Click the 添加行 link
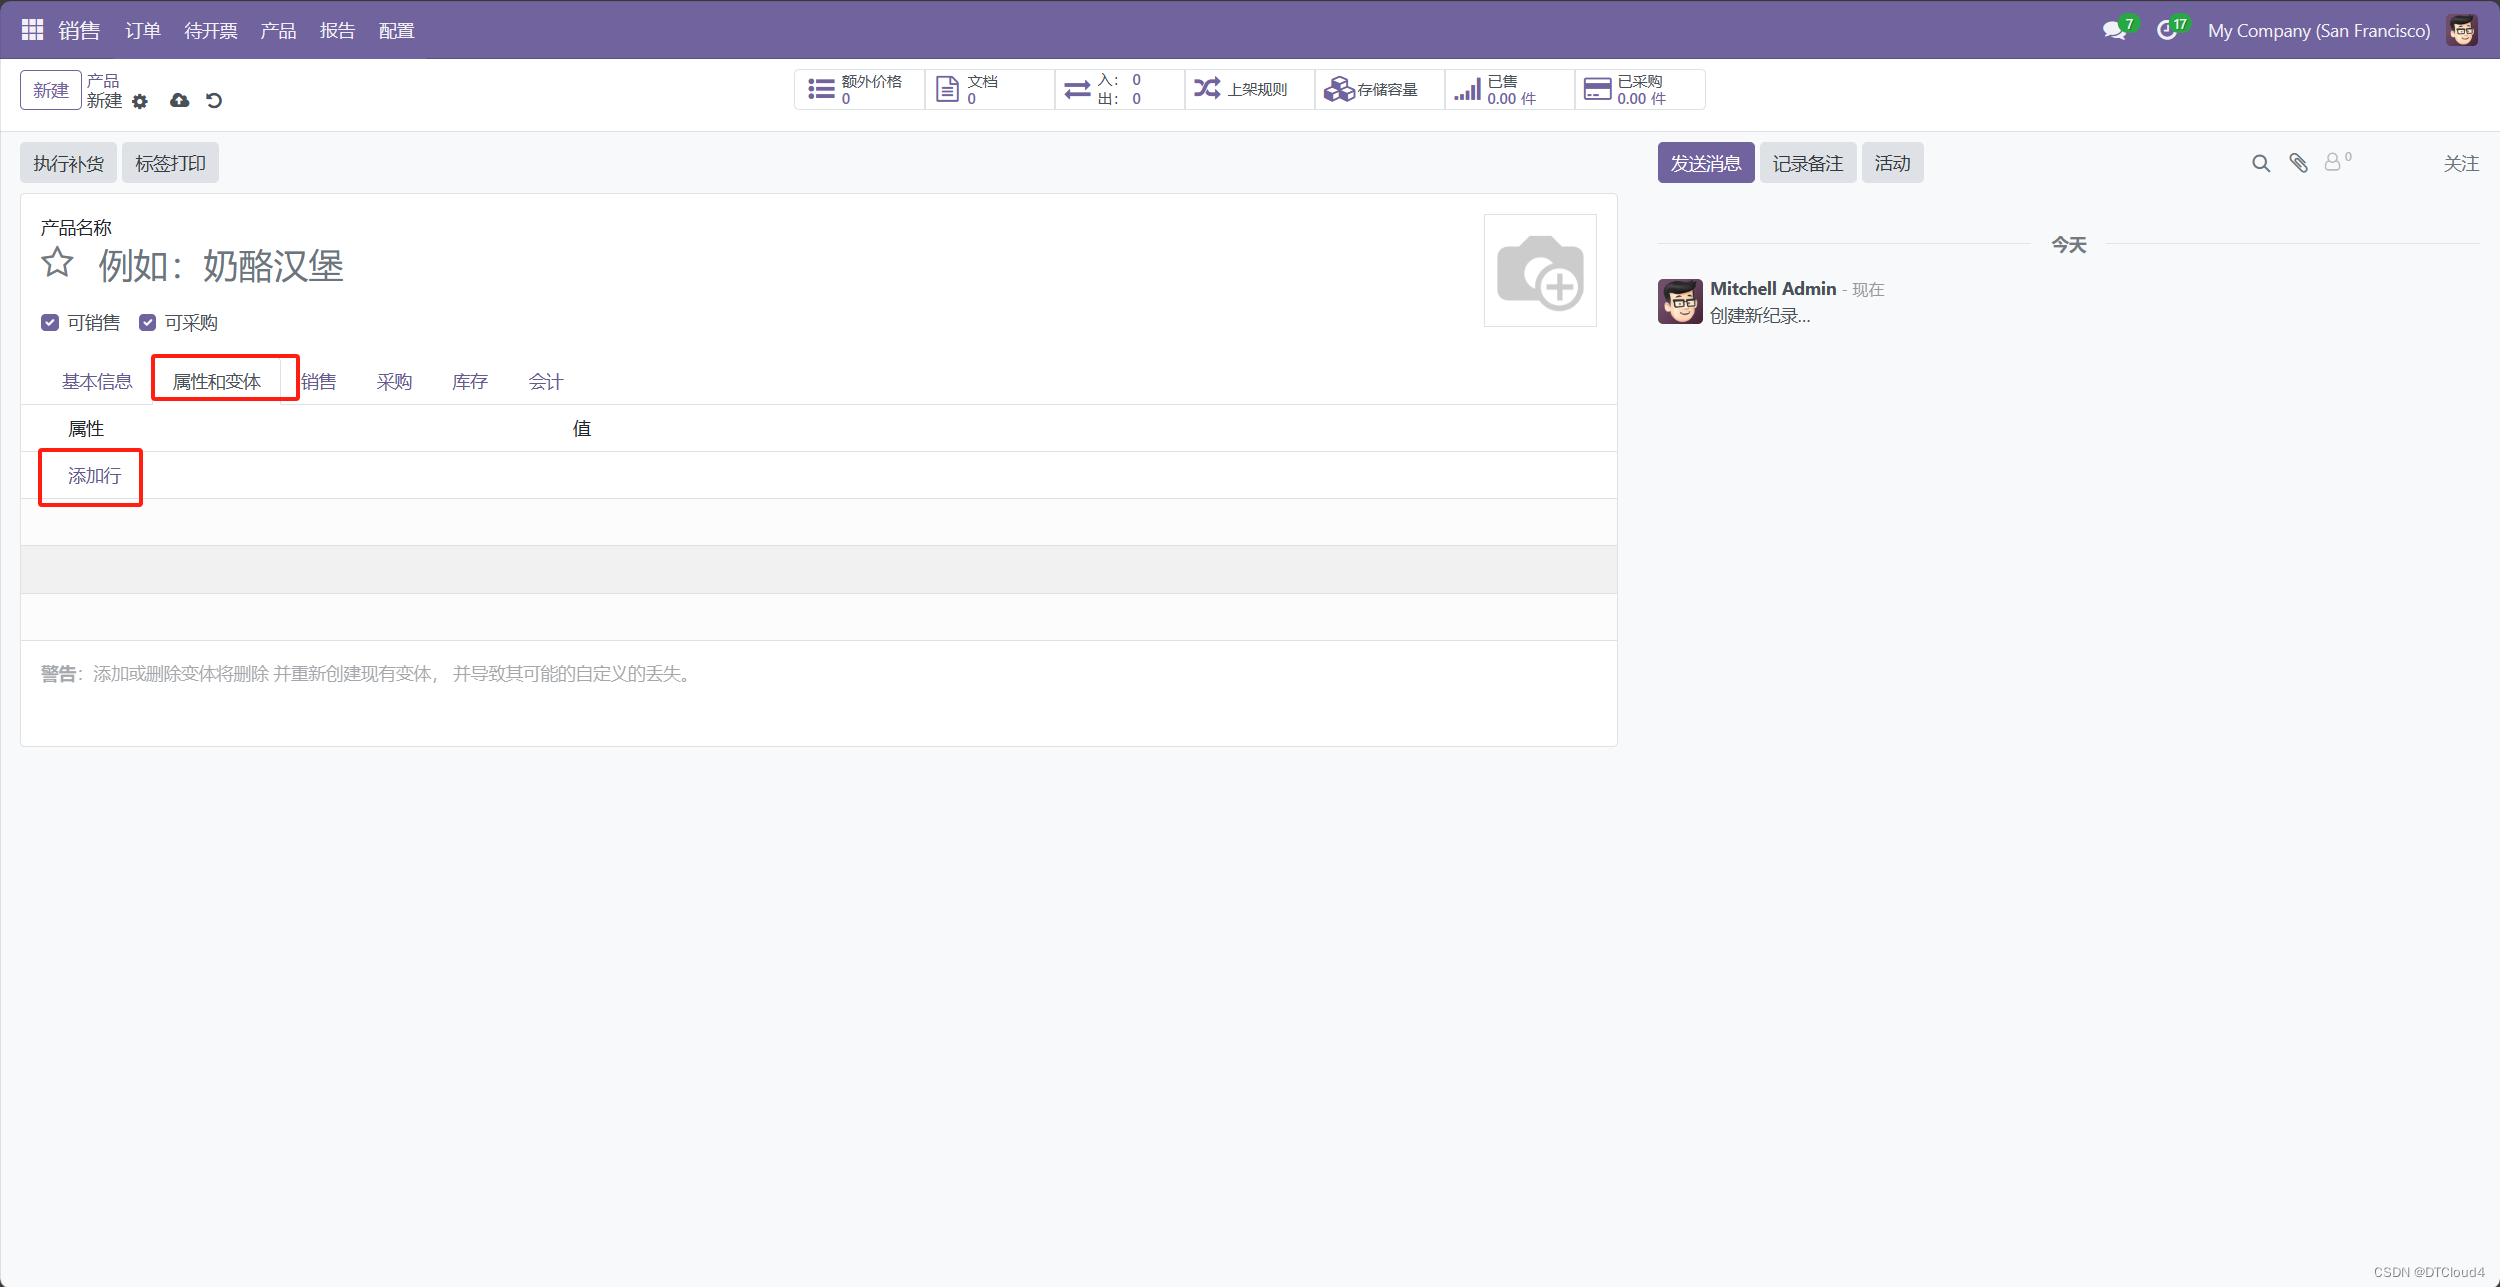Viewport: 2500px width, 1287px height. point(94,476)
